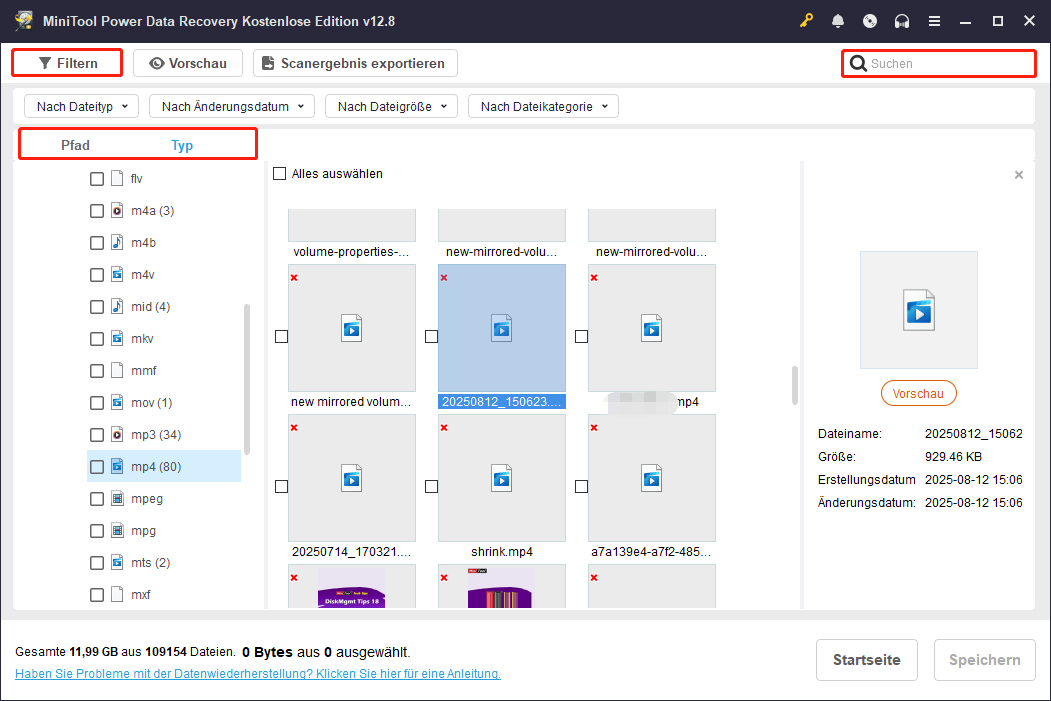
Task: Open the hamburger menu icon
Action: tap(934, 21)
